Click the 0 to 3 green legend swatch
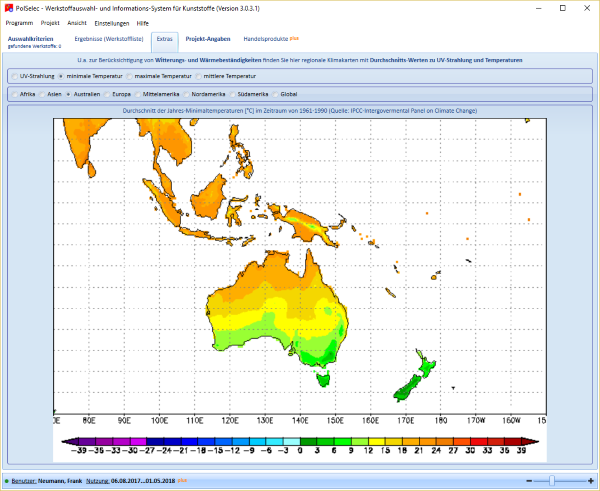 click(309, 442)
